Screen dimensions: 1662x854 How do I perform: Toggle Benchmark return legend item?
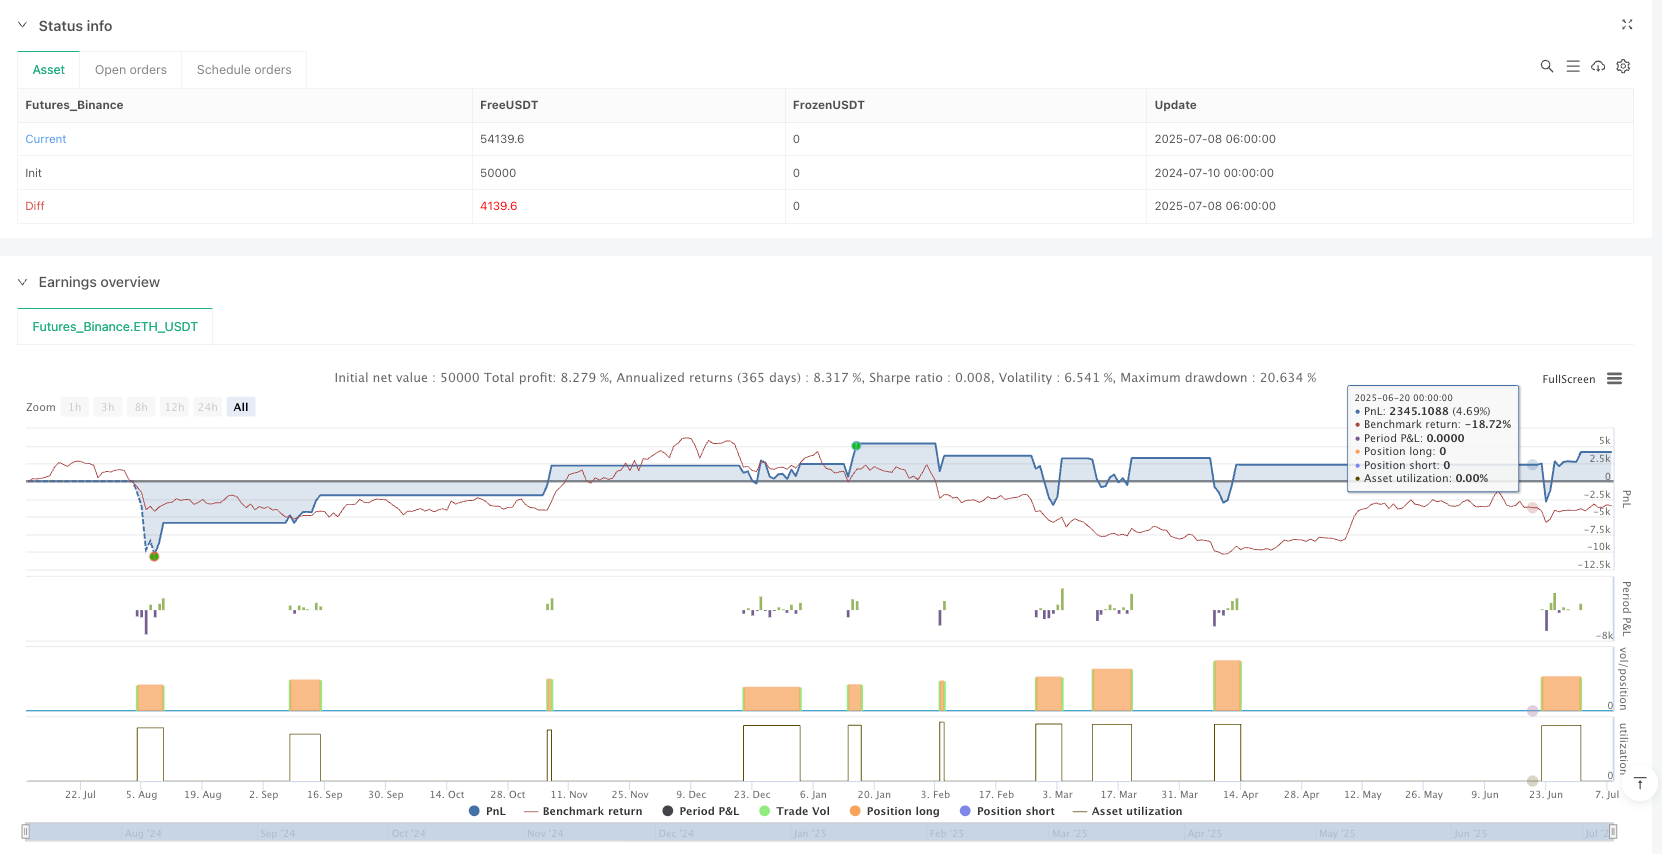pyautogui.click(x=583, y=811)
